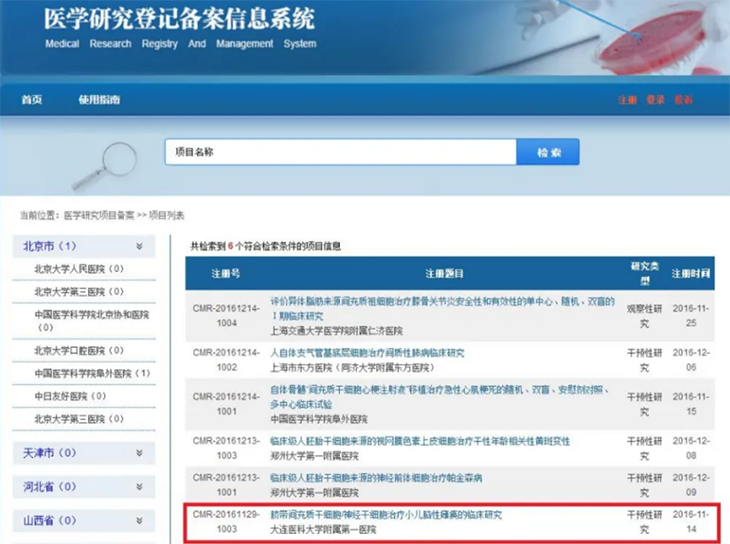Click the magnifying glass search icon

[x=105, y=166]
